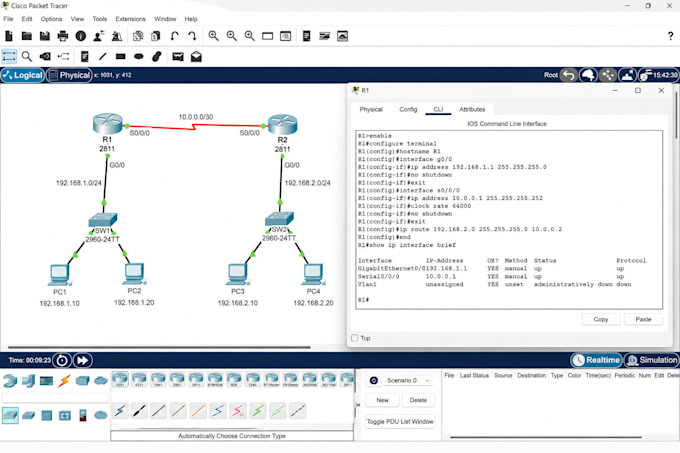This screenshot has width=680, height=453.
Task: Switch to Logical workspace view
Action: 23,75
